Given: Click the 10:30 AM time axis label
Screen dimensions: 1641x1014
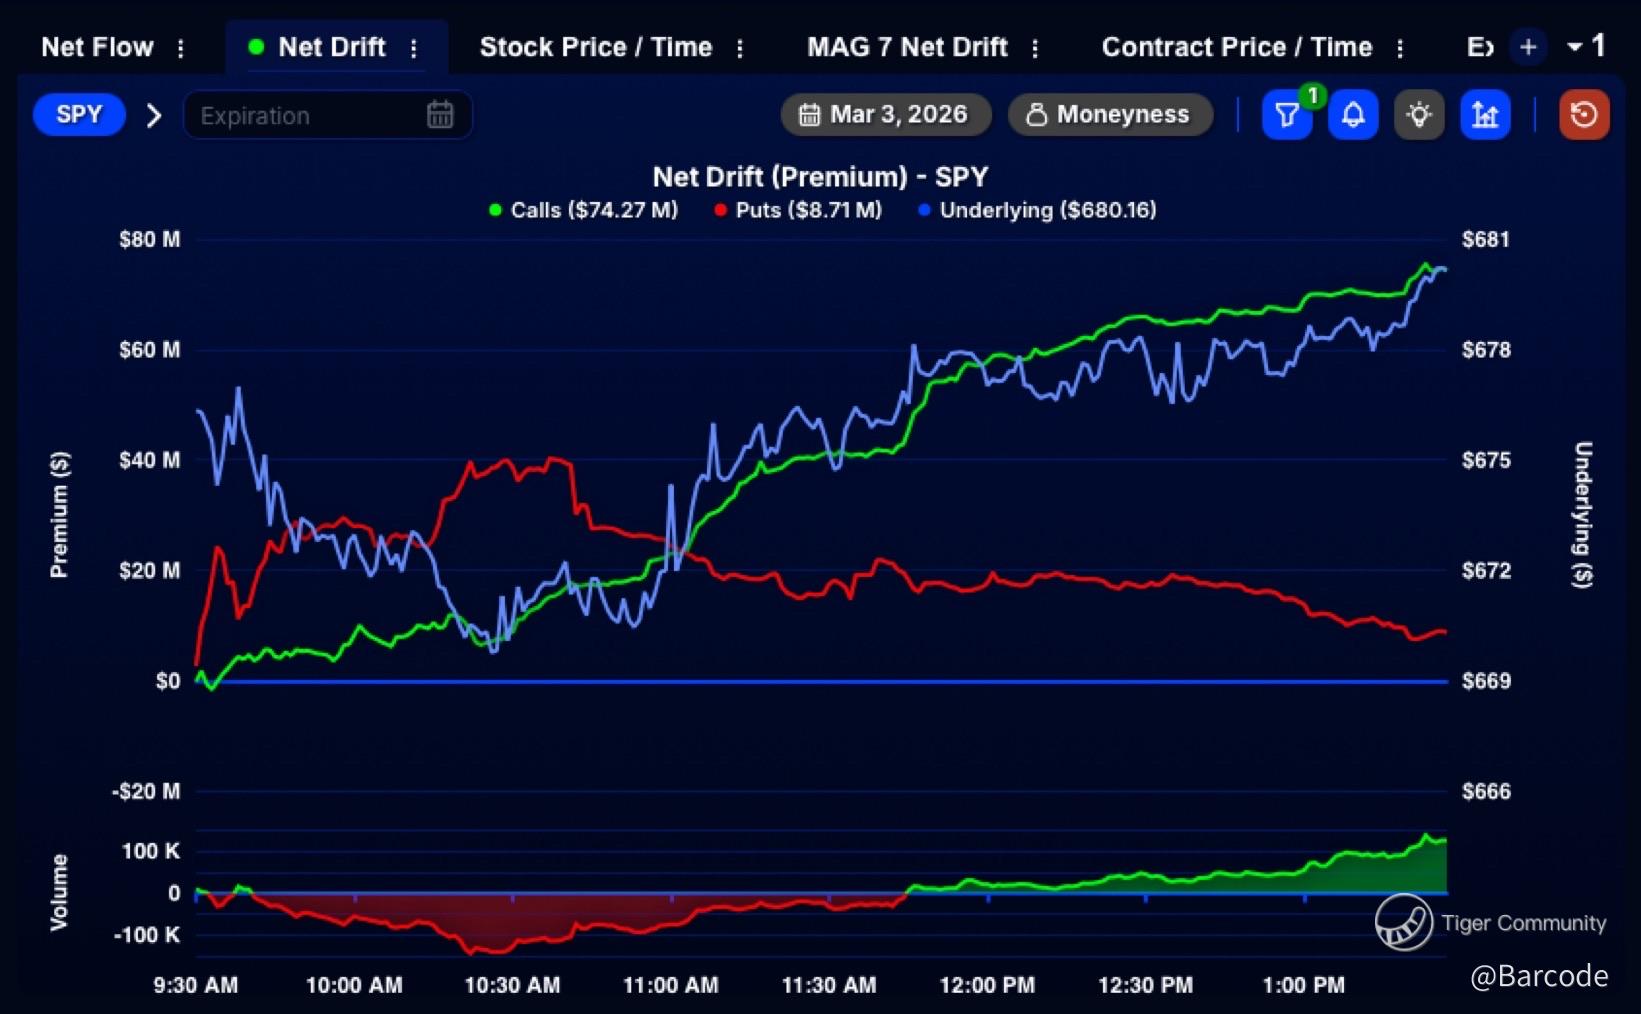Looking at the screenshot, I should [512, 985].
